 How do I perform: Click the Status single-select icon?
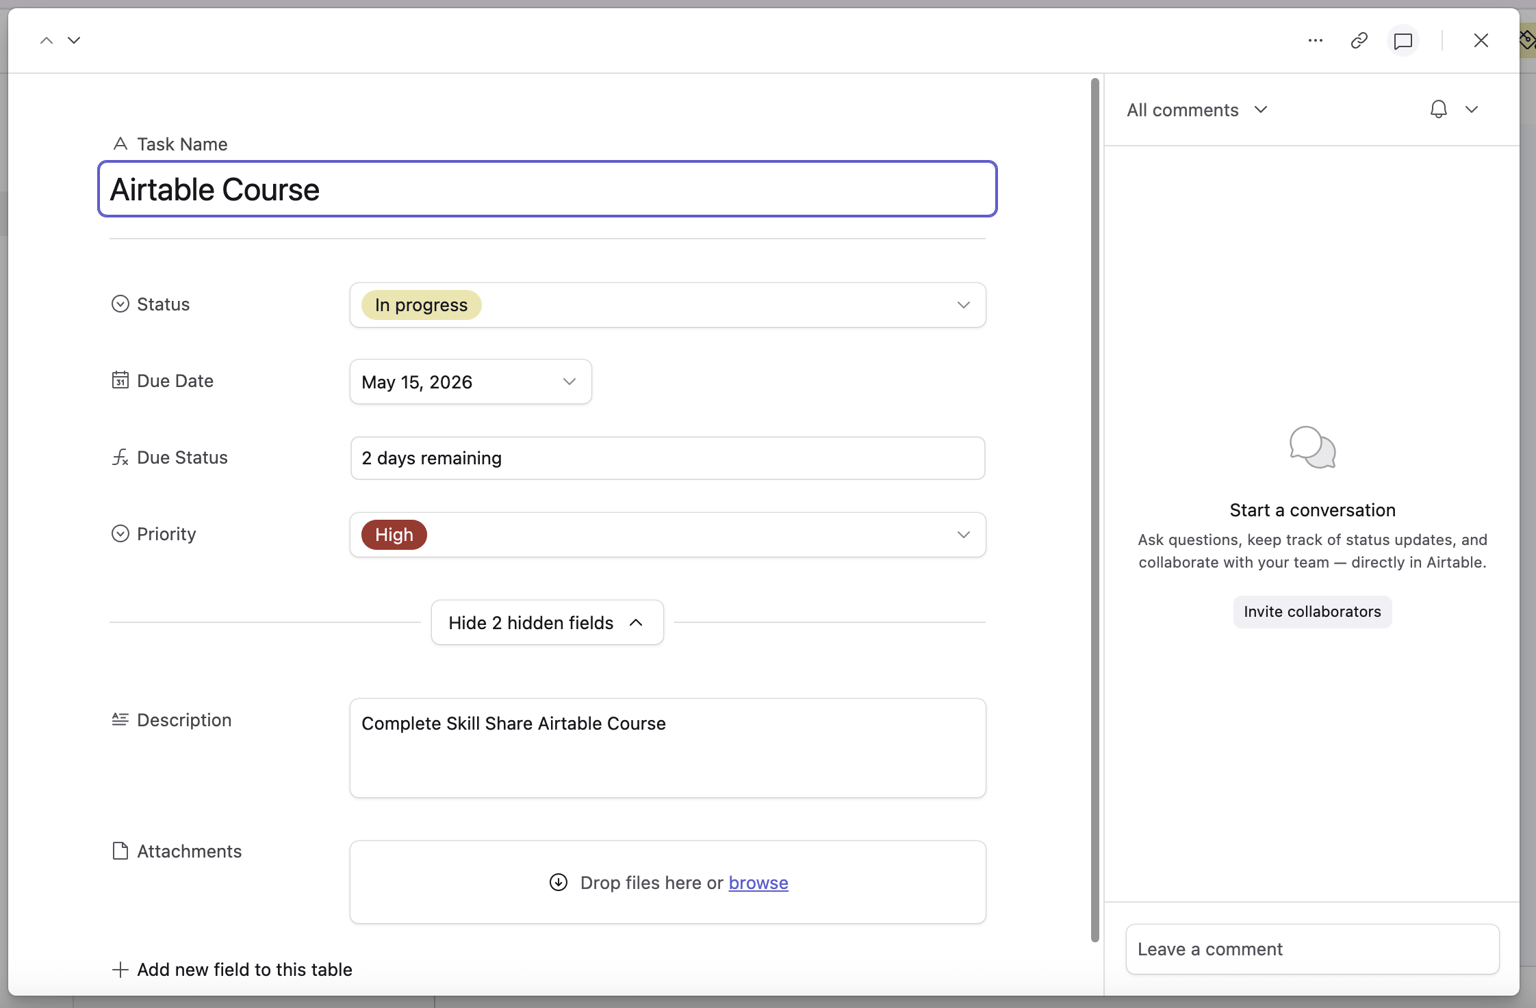point(120,304)
